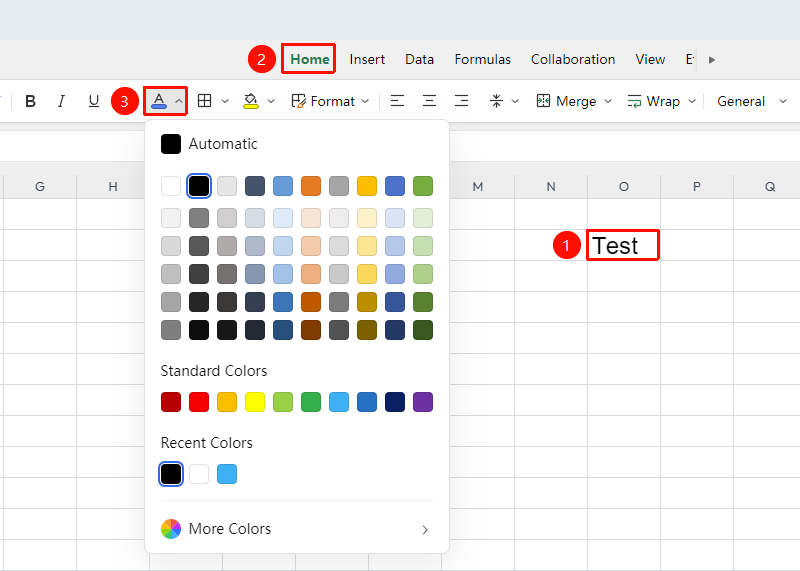Select the light blue recent color swatch

[227, 474]
